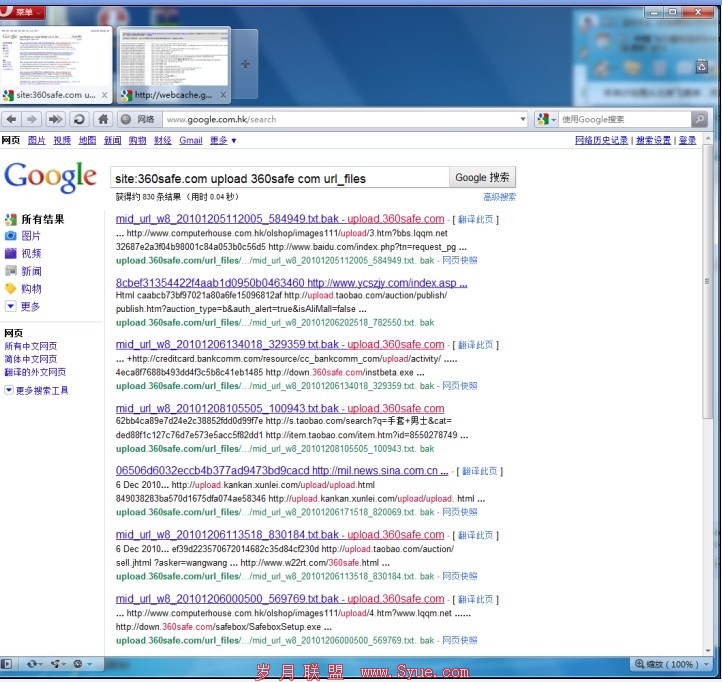Open result mid_url_w8_20101206134018_329359.txt.bak

[280, 344]
